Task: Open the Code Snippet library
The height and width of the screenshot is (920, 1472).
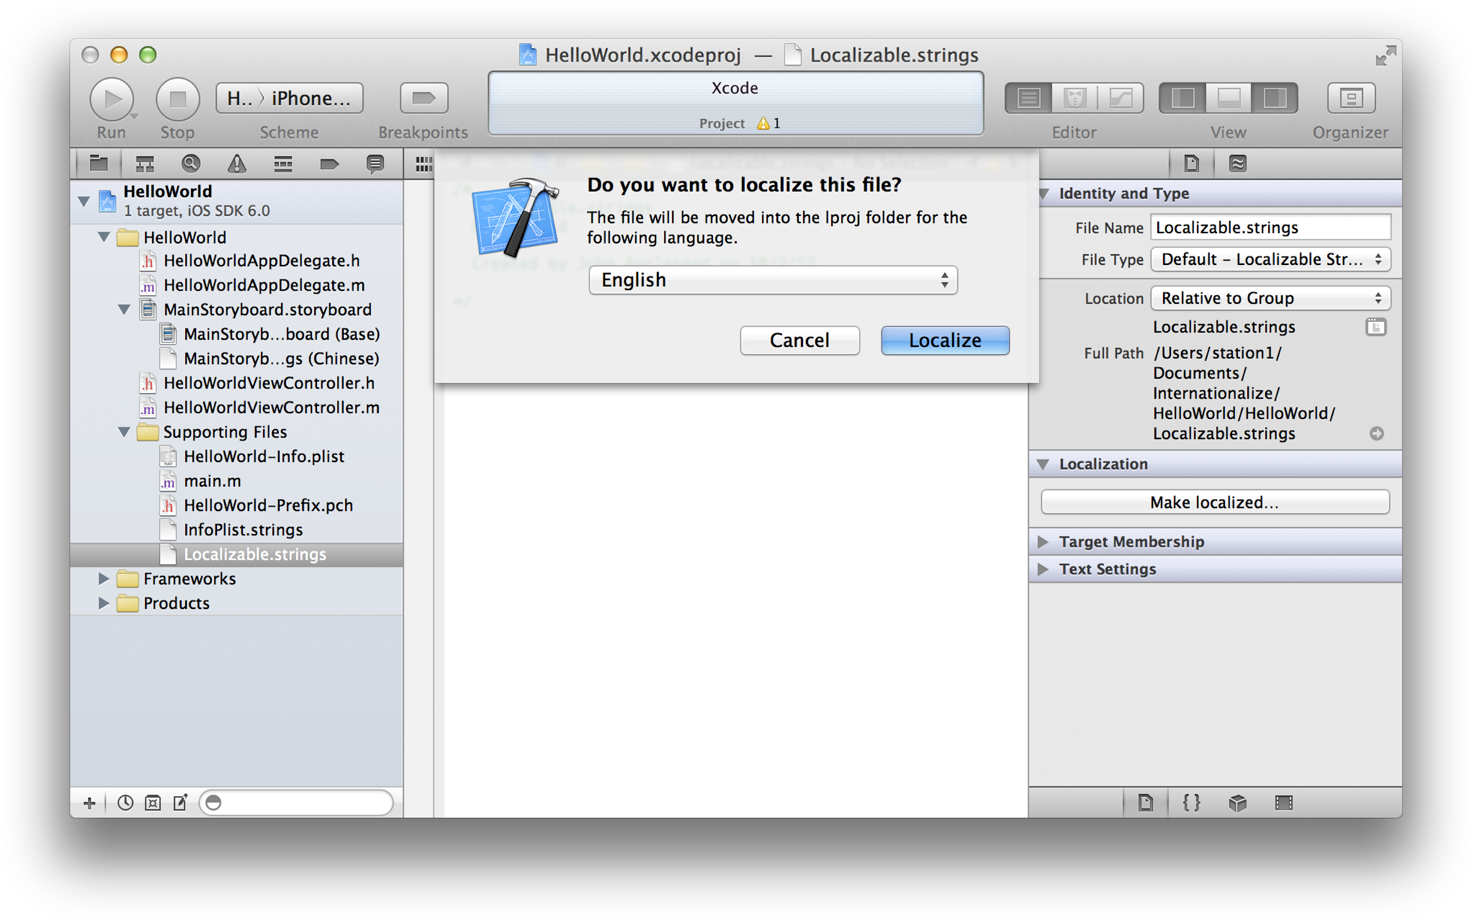Action: click(1190, 802)
